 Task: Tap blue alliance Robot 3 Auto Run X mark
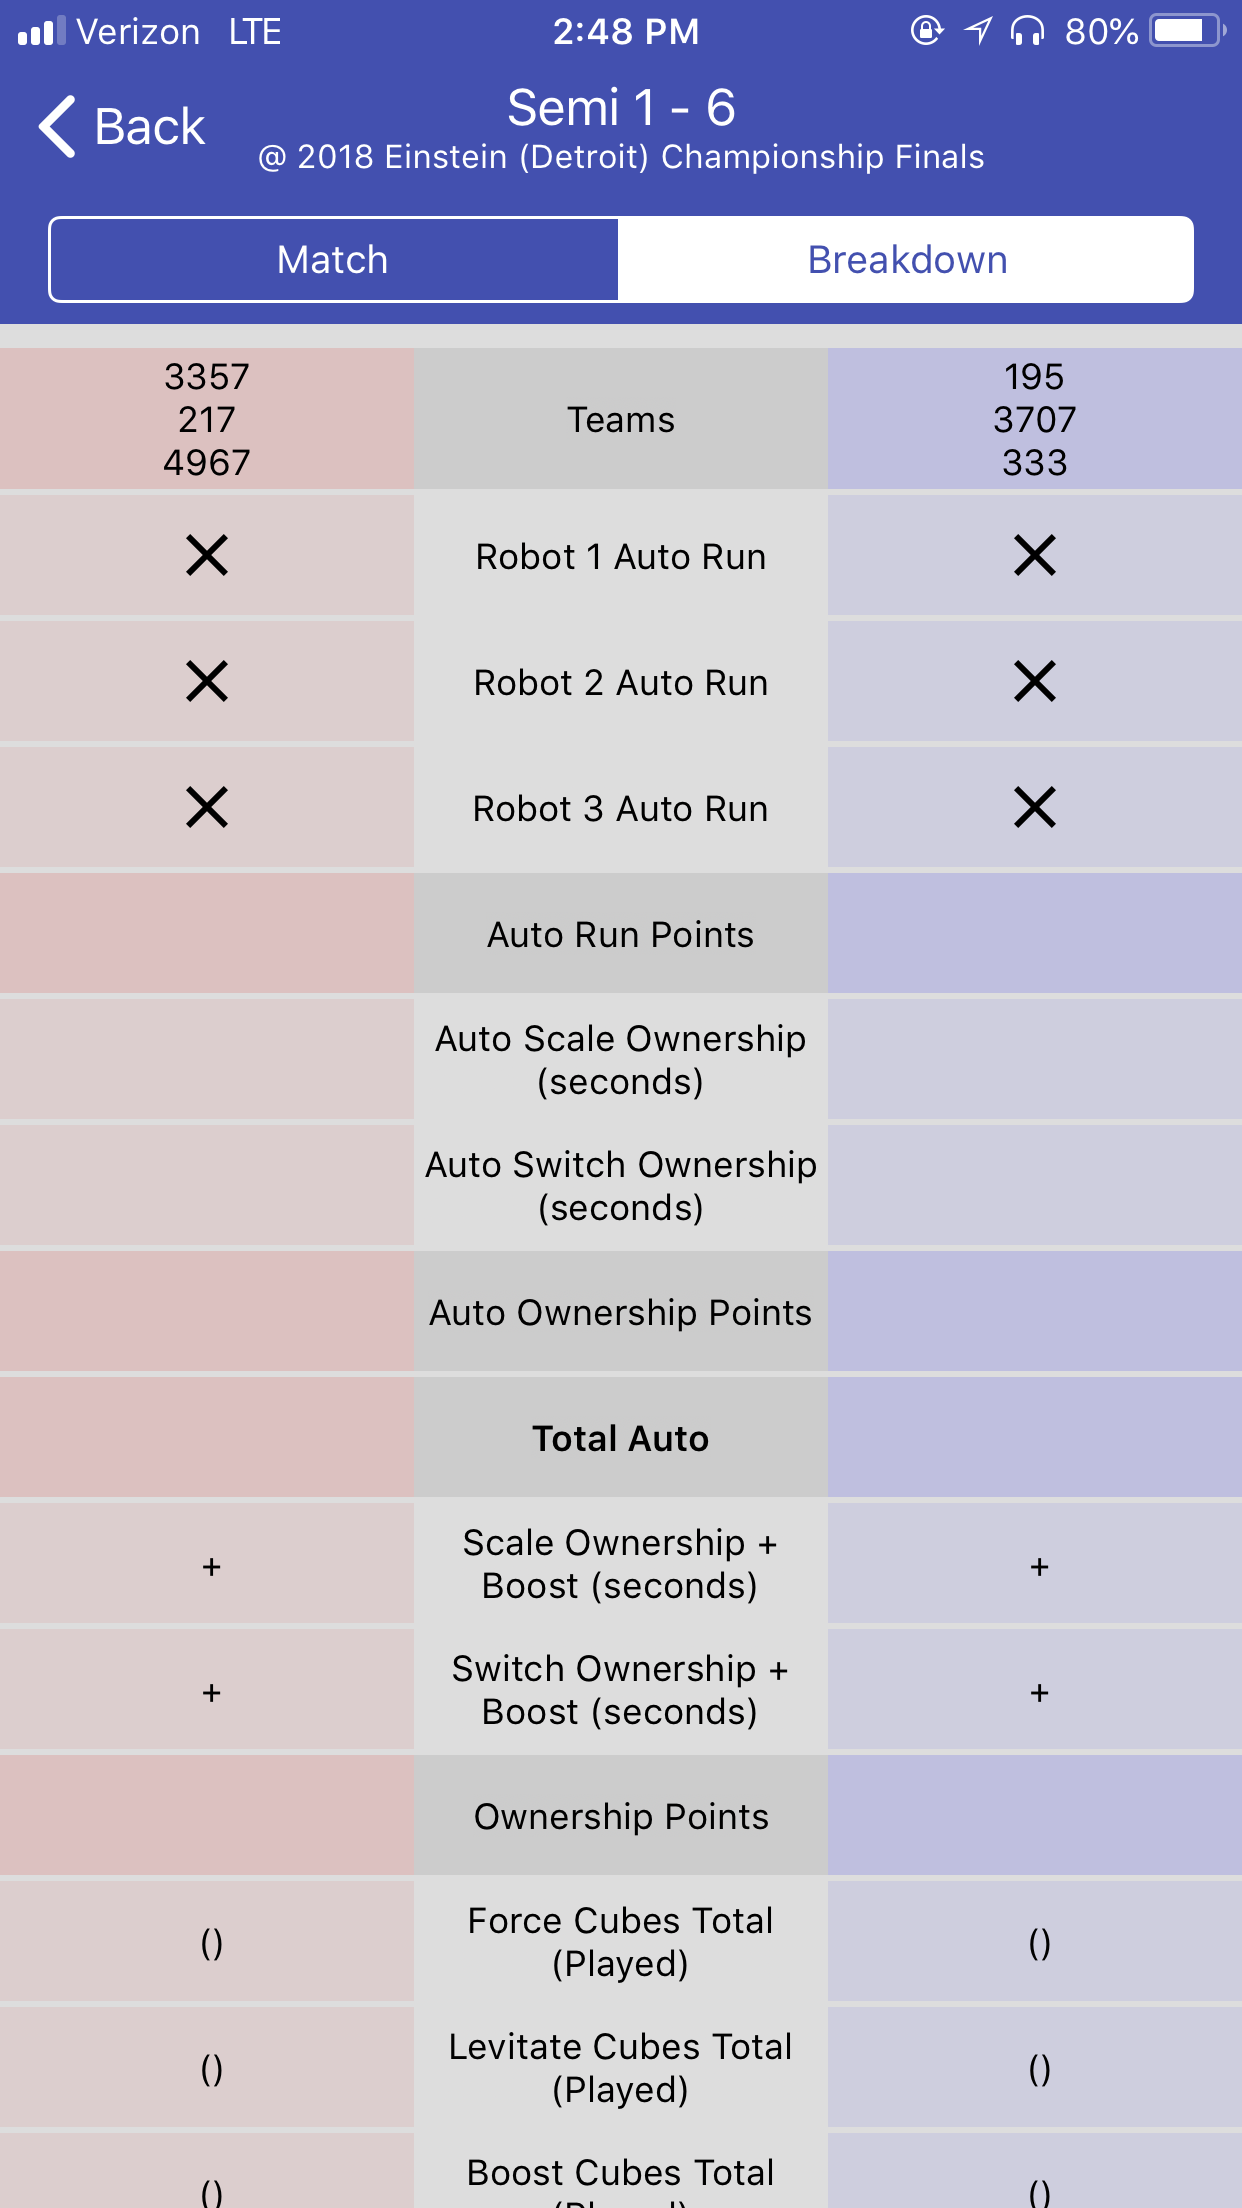[x=1035, y=807]
